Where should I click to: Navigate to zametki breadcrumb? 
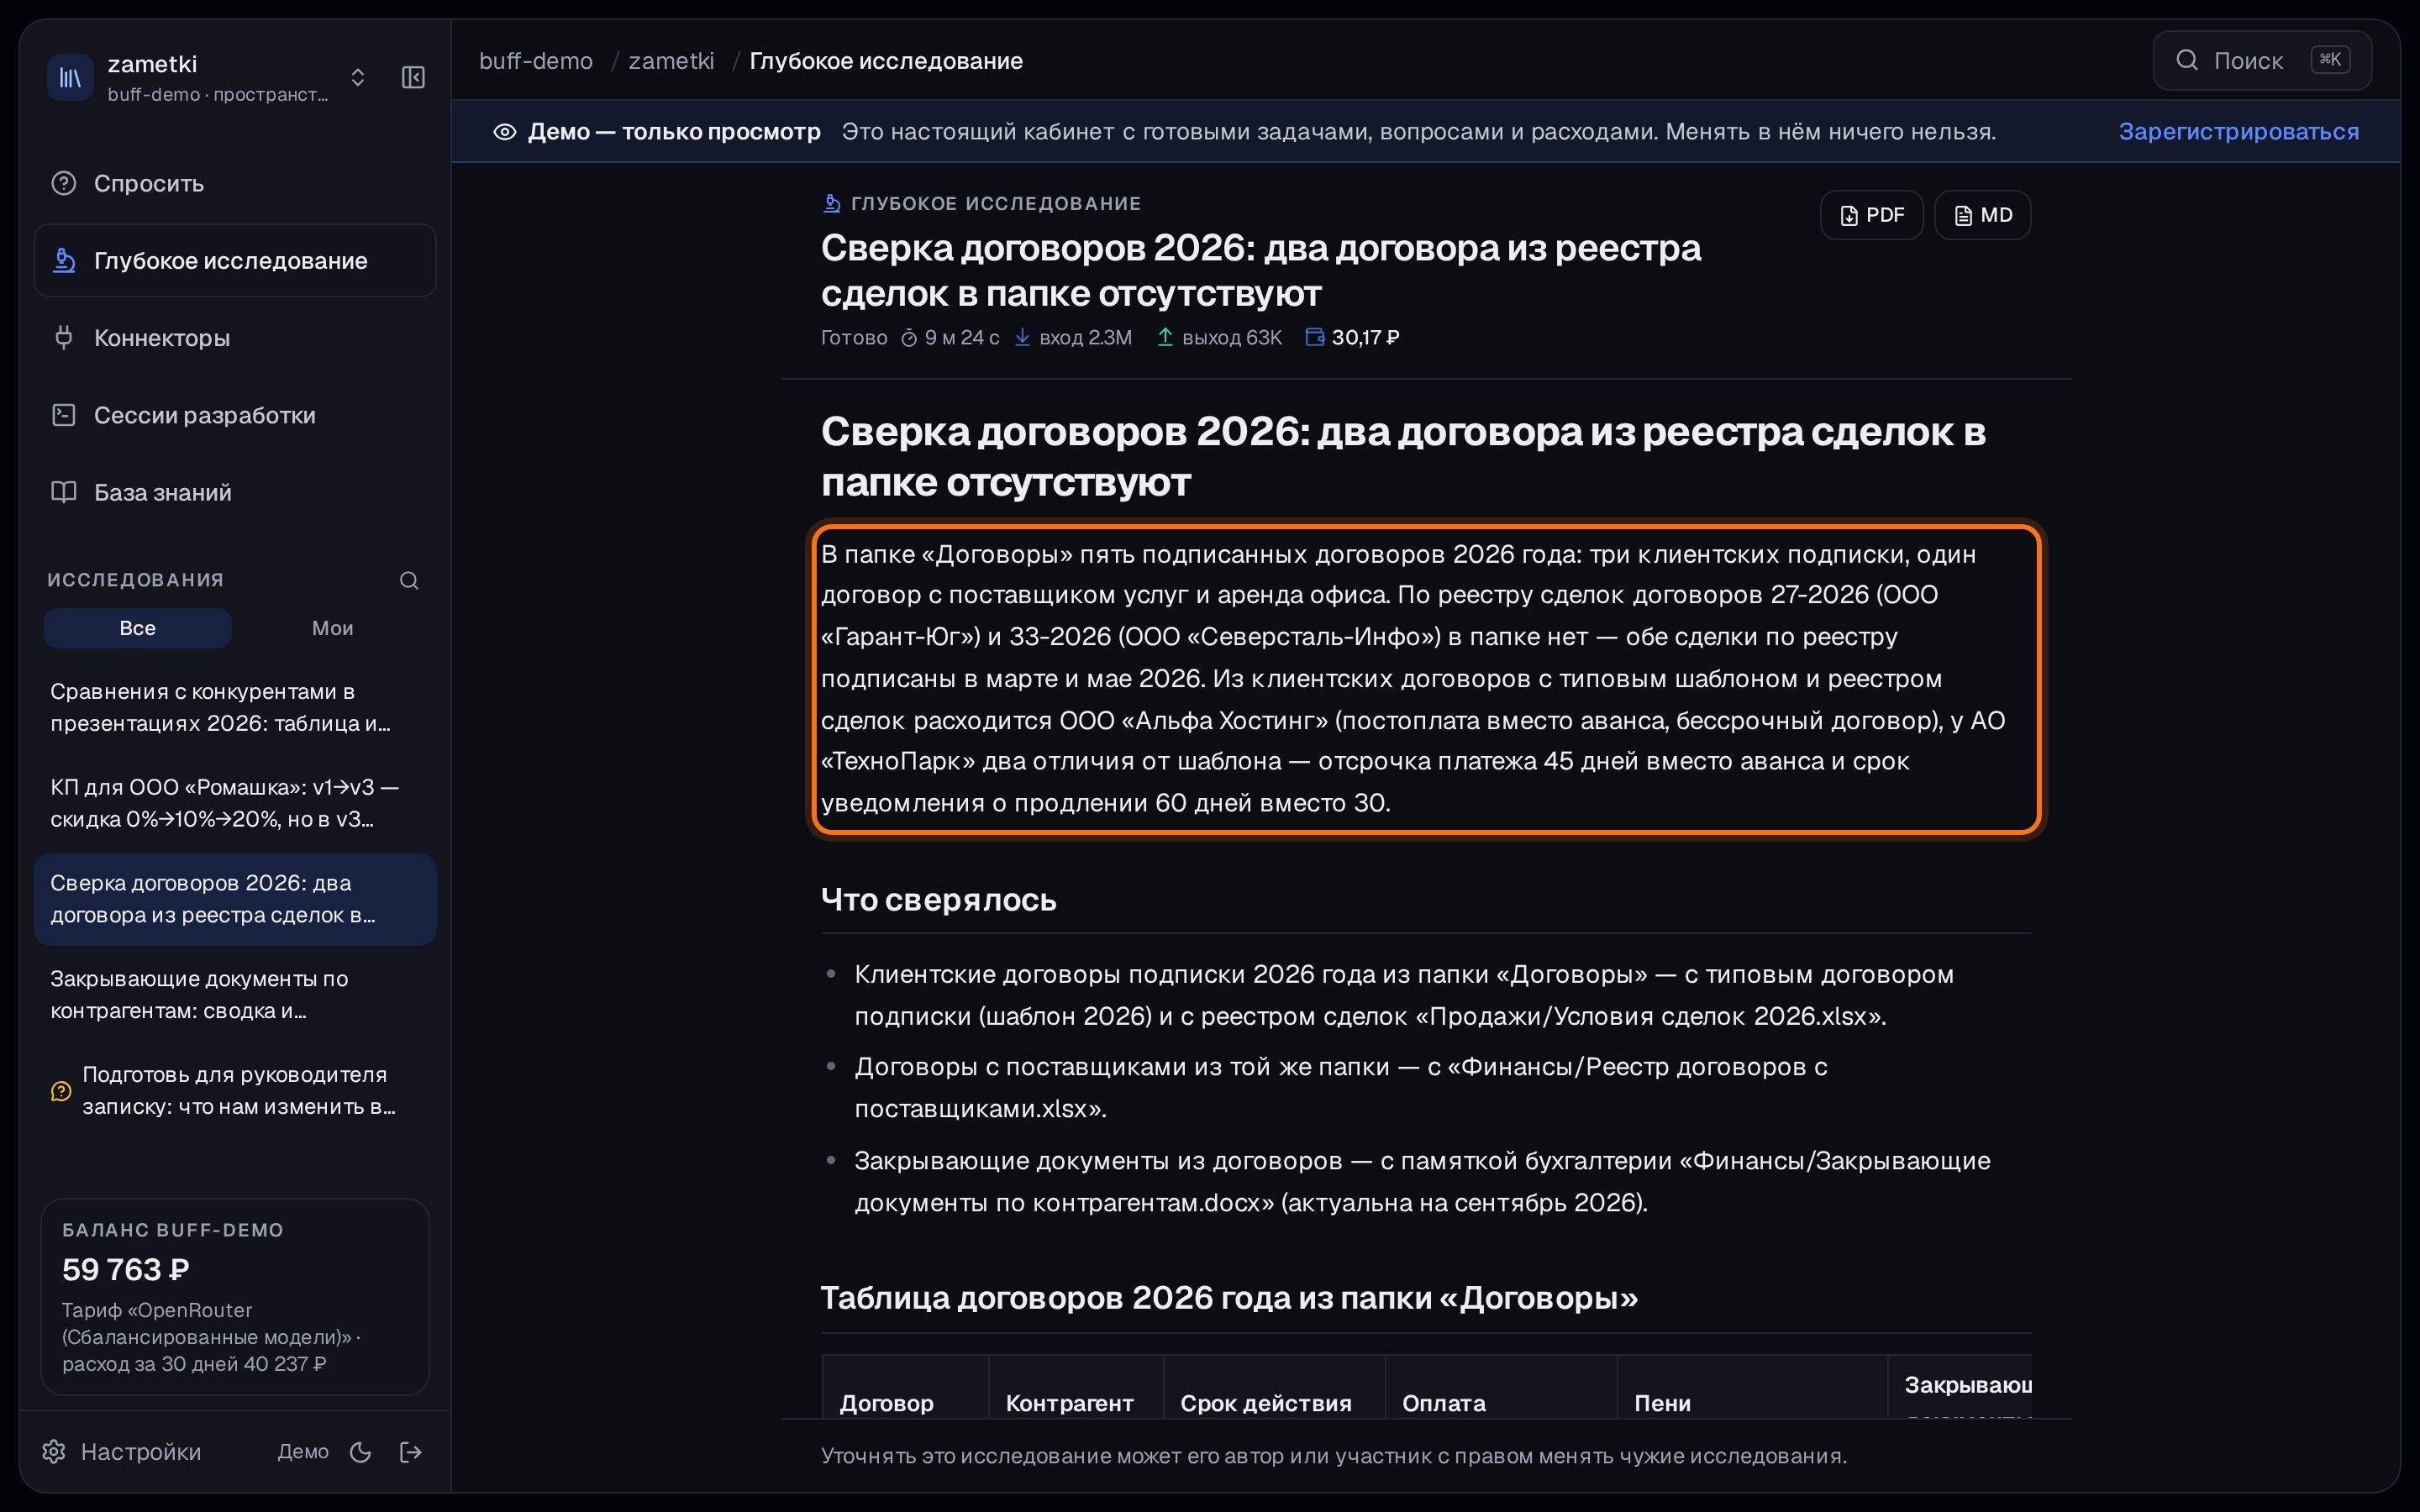[x=671, y=61]
